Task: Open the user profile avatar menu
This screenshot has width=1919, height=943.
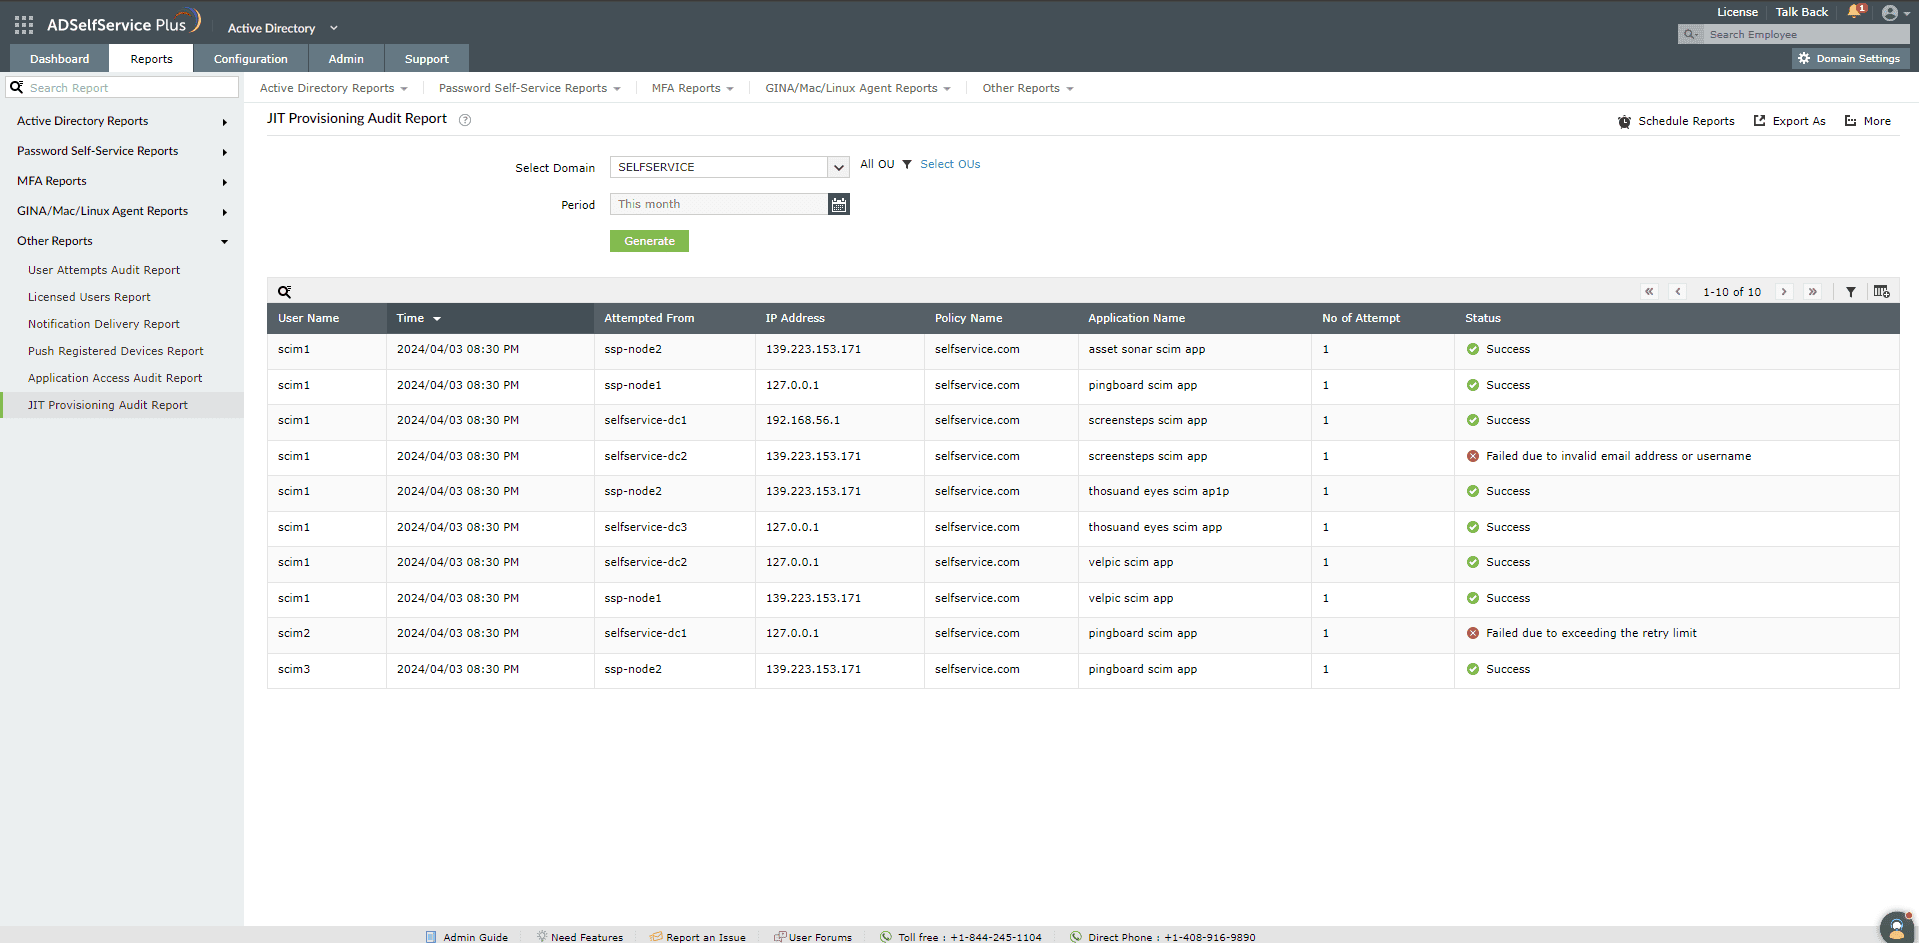Action: 1895,13
